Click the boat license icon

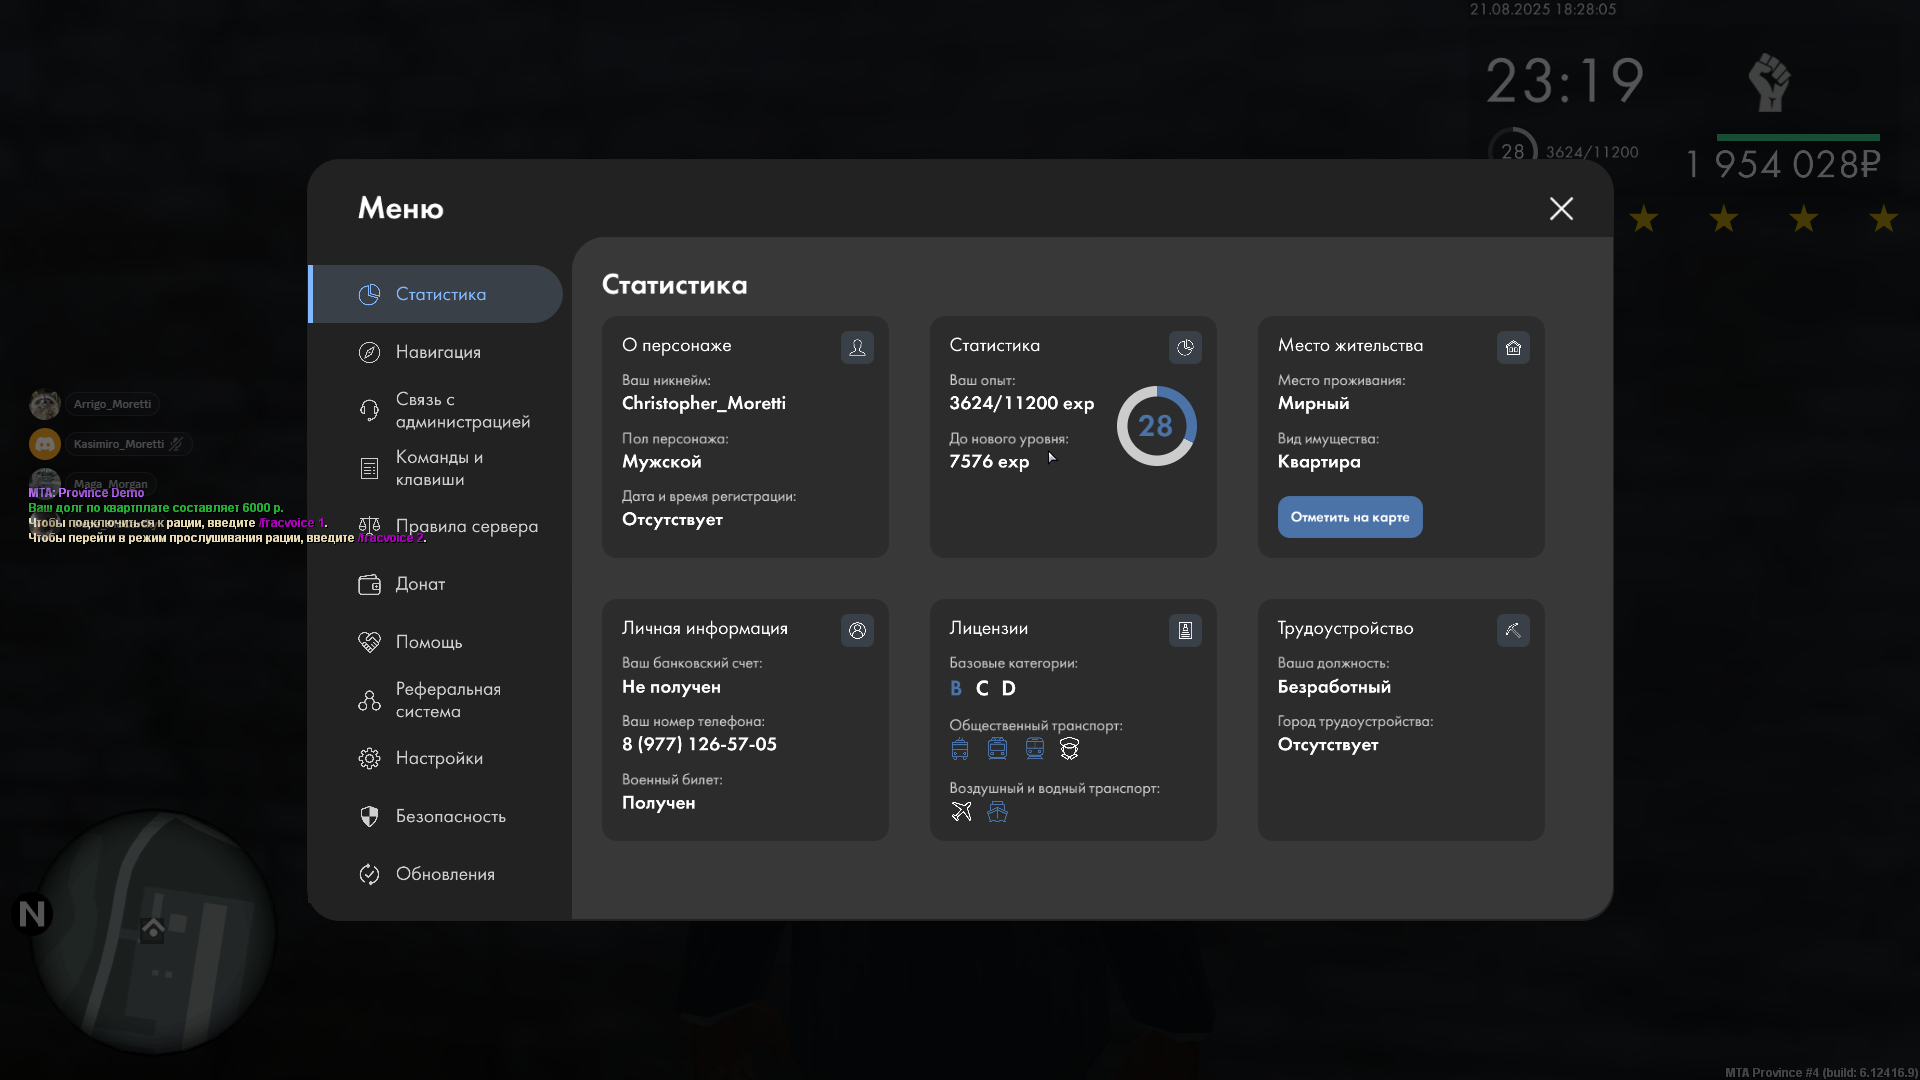click(x=997, y=811)
